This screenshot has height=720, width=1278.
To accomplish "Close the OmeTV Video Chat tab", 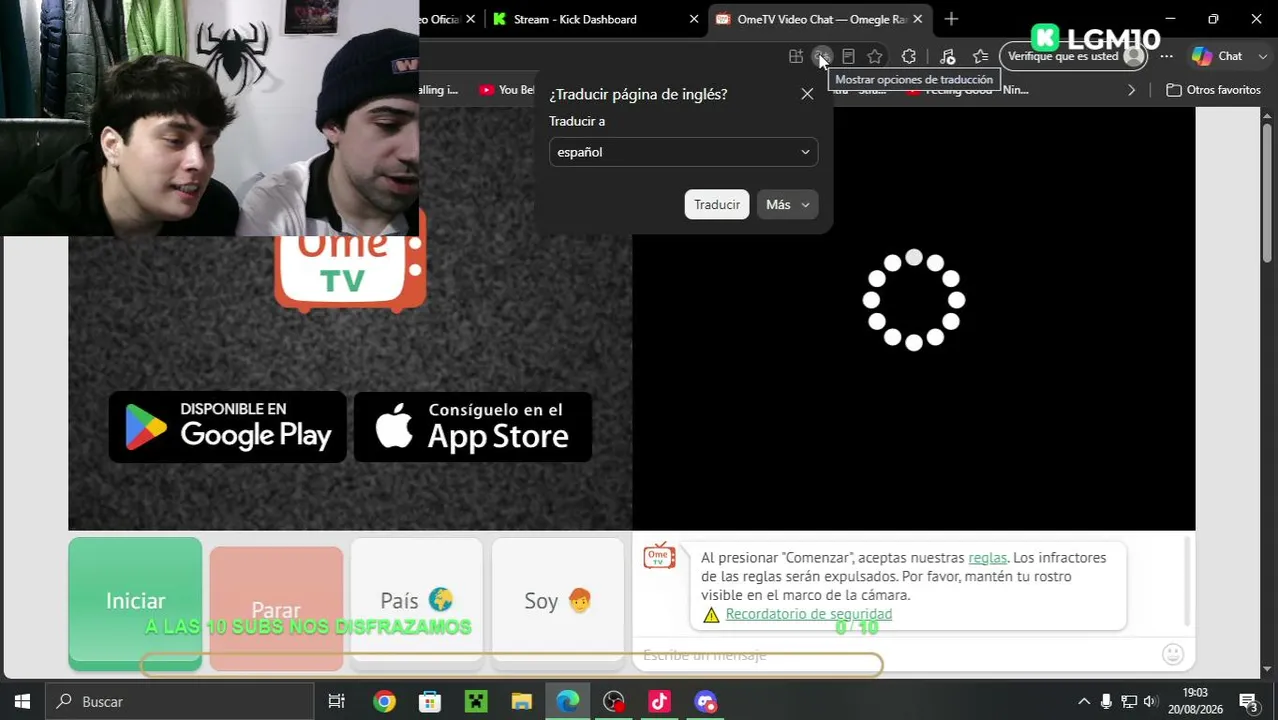I will tap(917, 19).
